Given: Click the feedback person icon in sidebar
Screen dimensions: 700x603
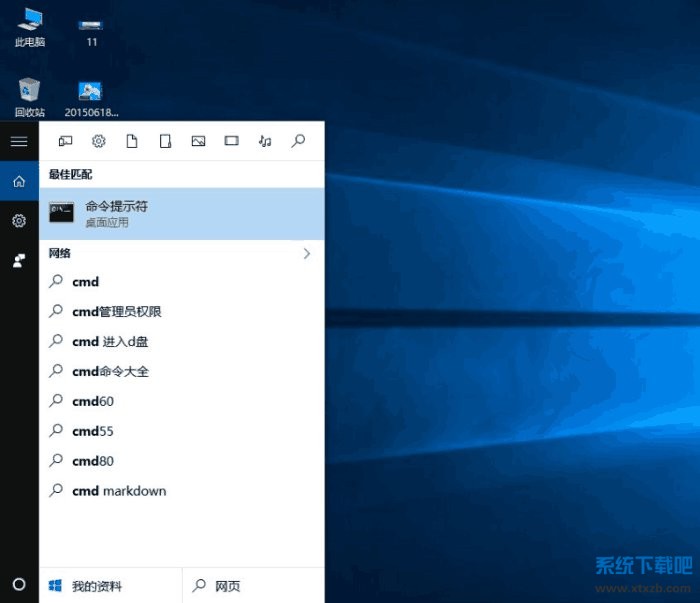Looking at the screenshot, I should (18, 260).
